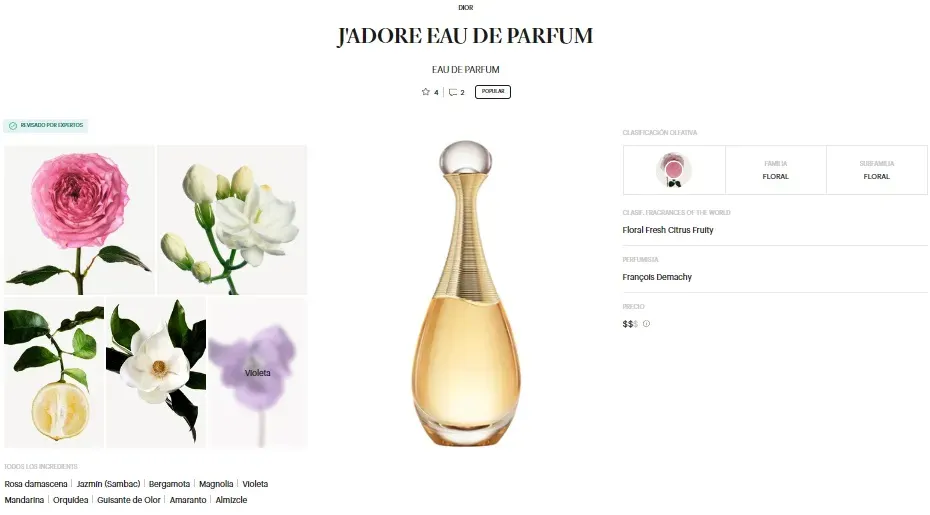930x515 pixels.
Task: Click the price info icon
Action: coord(646,324)
